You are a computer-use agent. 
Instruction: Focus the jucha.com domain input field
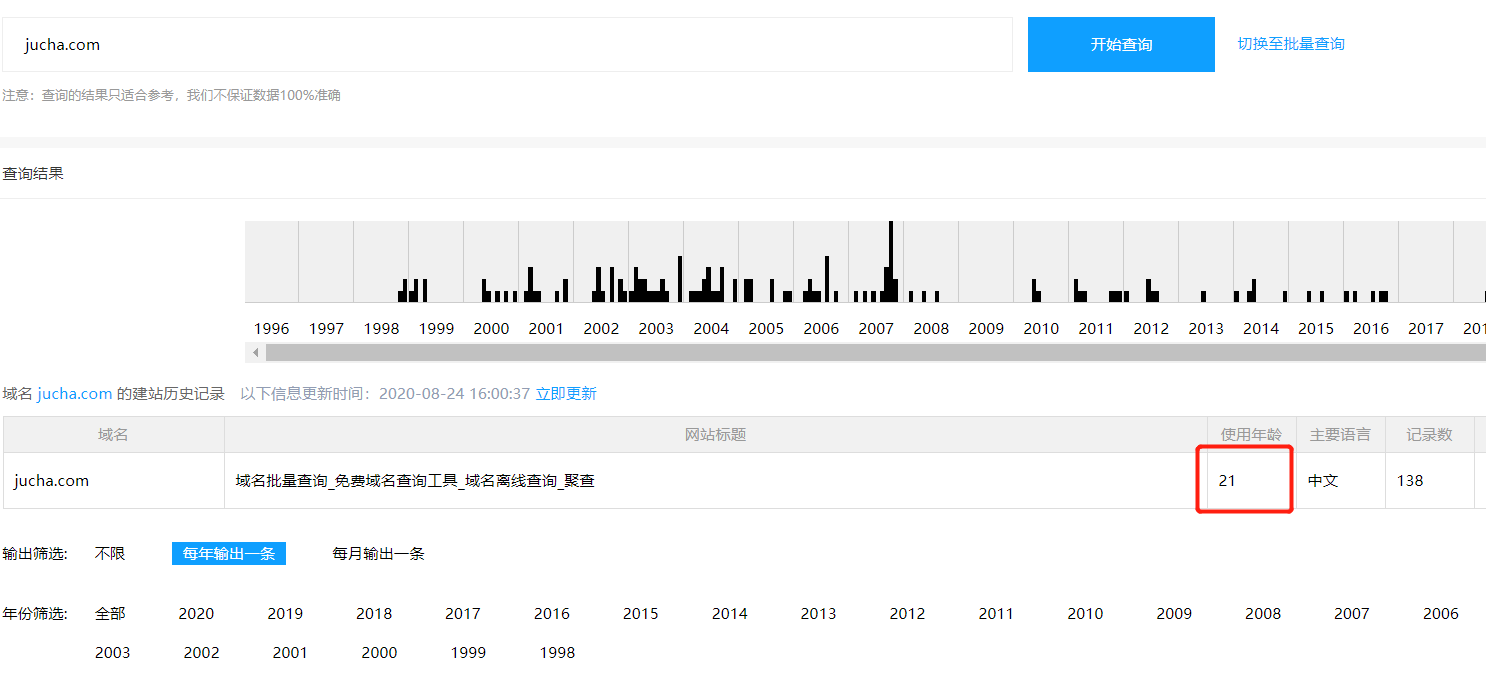pyautogui.click(x=507, y=45)
